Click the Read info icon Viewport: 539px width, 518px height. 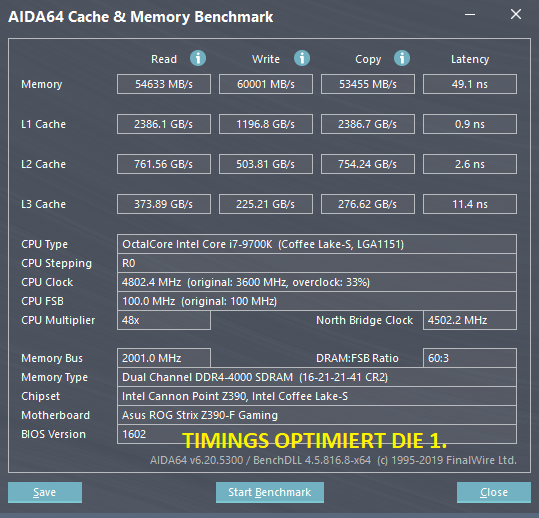(198, 58)
